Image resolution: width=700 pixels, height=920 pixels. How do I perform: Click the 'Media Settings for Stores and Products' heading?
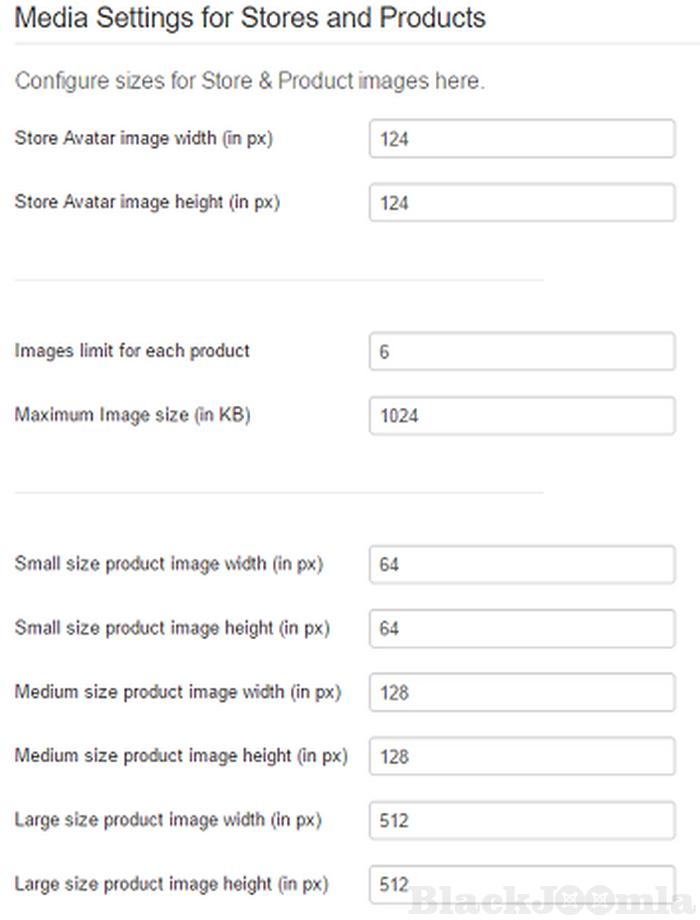click(x=250, y=18)
